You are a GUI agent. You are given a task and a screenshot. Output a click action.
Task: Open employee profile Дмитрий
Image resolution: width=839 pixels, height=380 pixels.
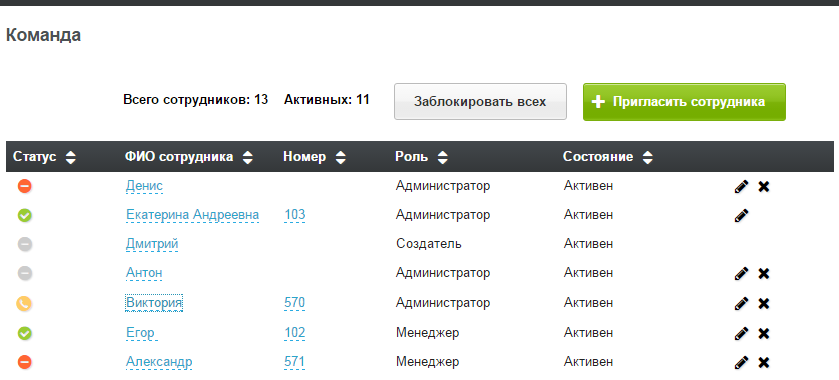pyautogui.click(x=152, y=244)
